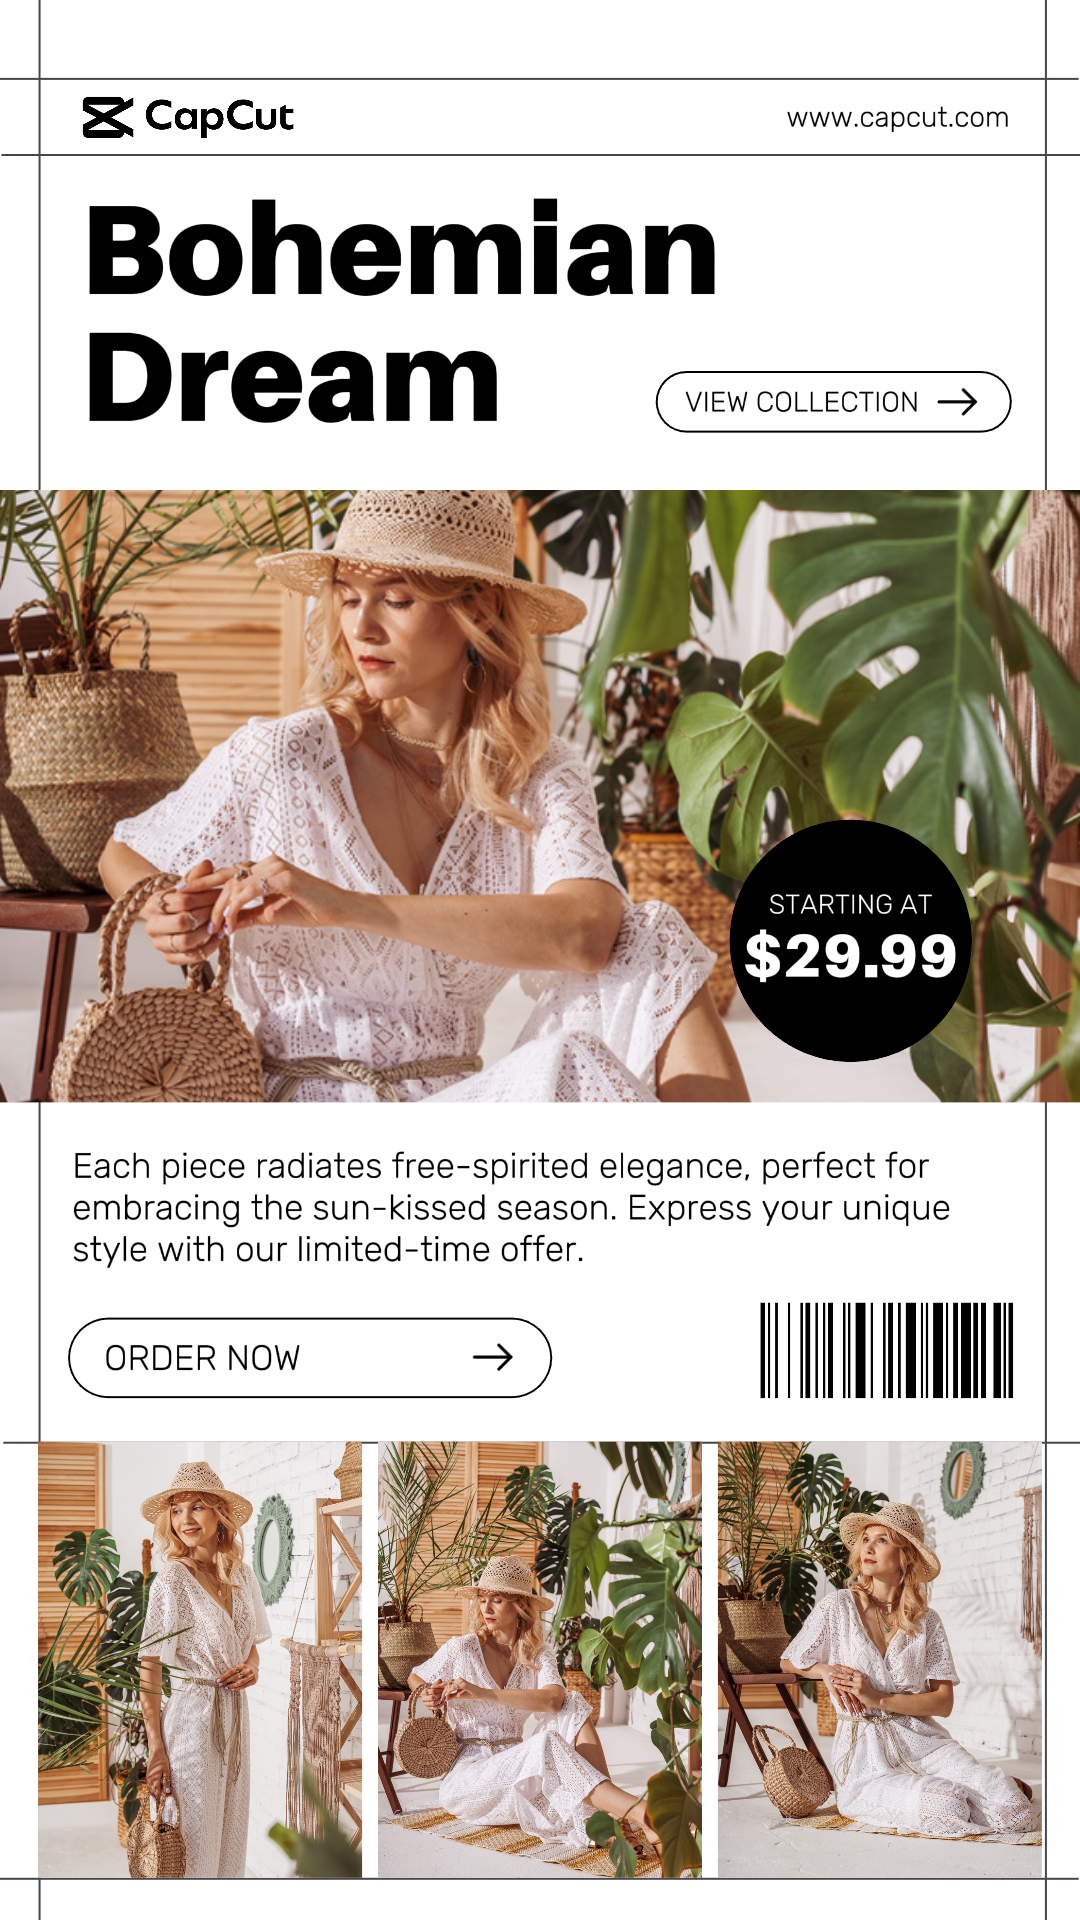Screen dimensions: 1080x1920
Task: Click the black Starting At price badge
Action: 851,941
